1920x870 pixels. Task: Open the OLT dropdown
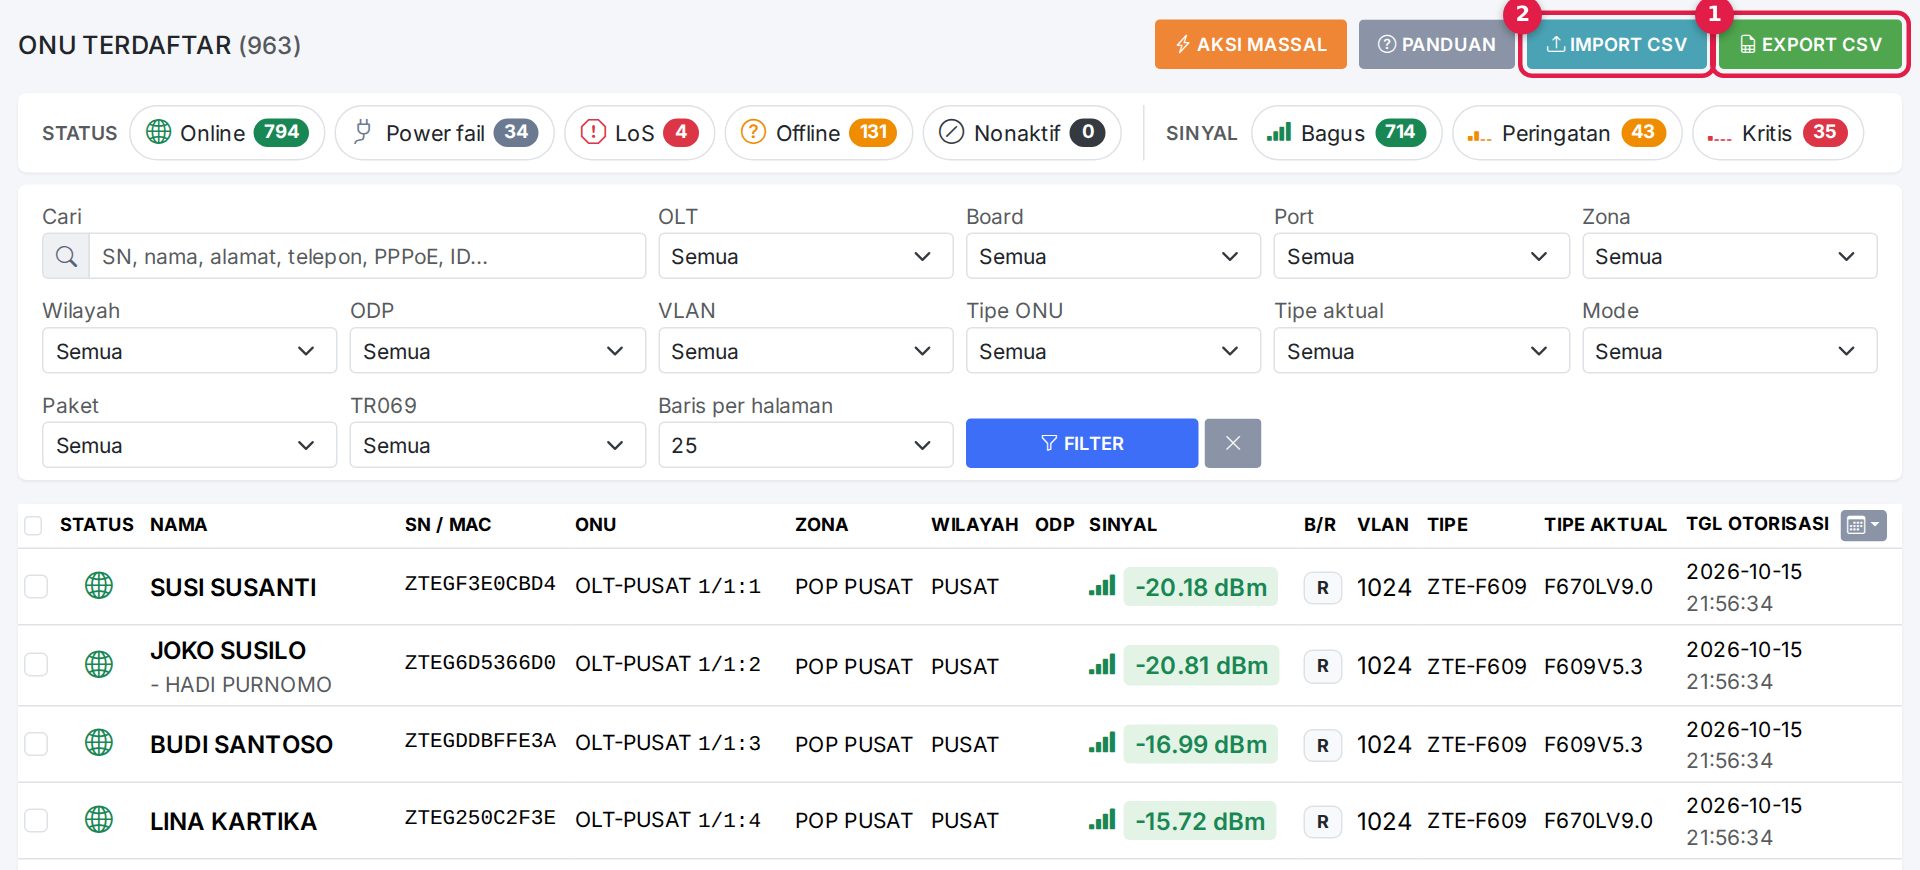[805, 257]
